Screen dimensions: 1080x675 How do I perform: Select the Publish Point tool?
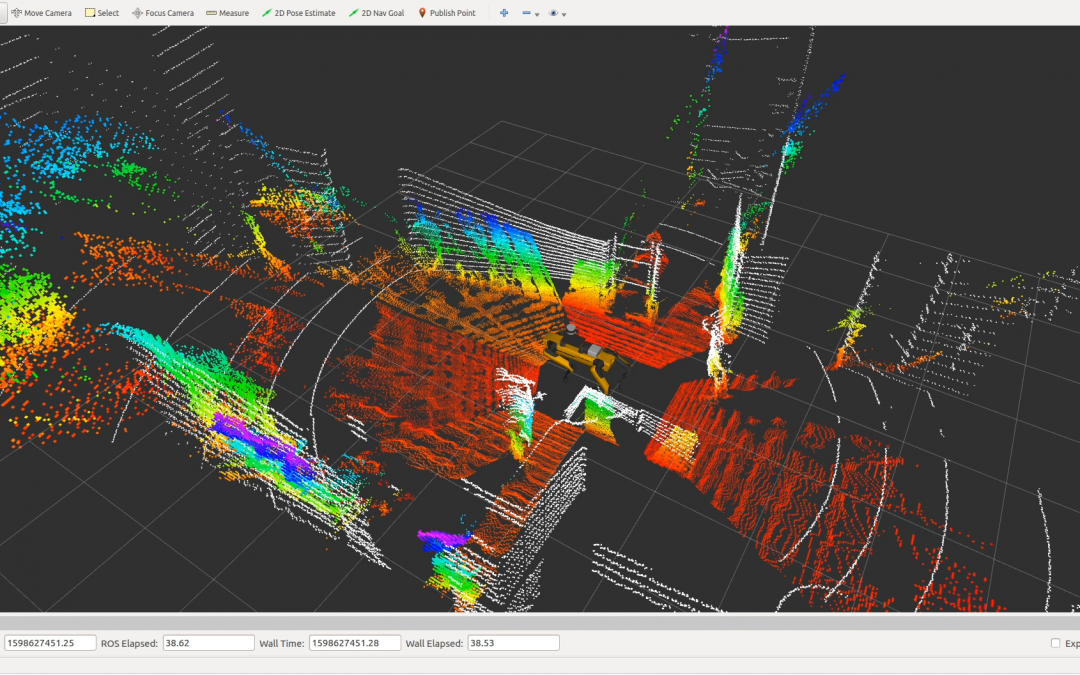(x=446, y=13)
